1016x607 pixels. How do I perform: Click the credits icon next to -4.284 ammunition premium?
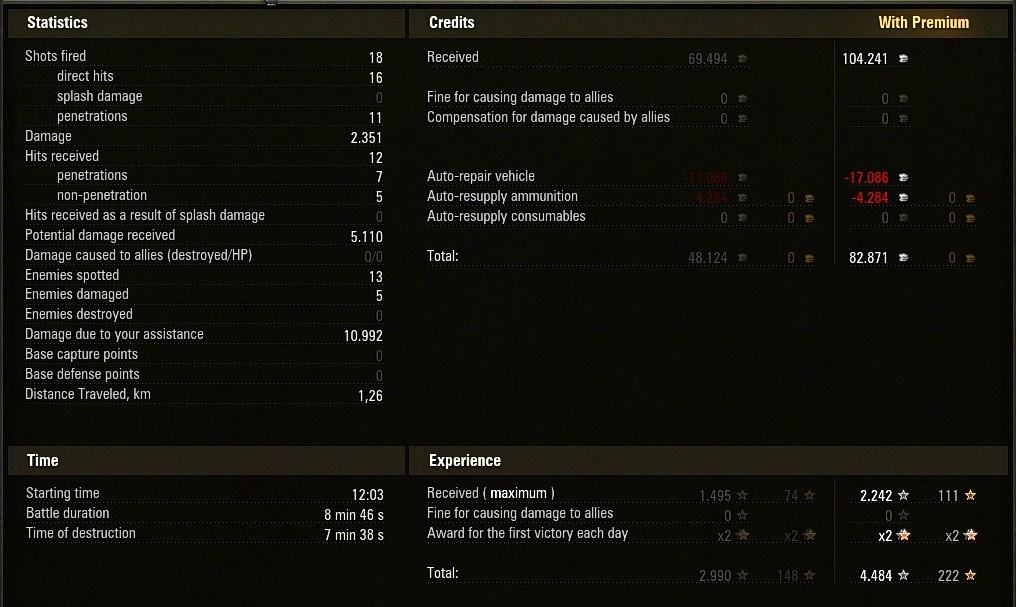pyautogui.click(x=903, y=198)
